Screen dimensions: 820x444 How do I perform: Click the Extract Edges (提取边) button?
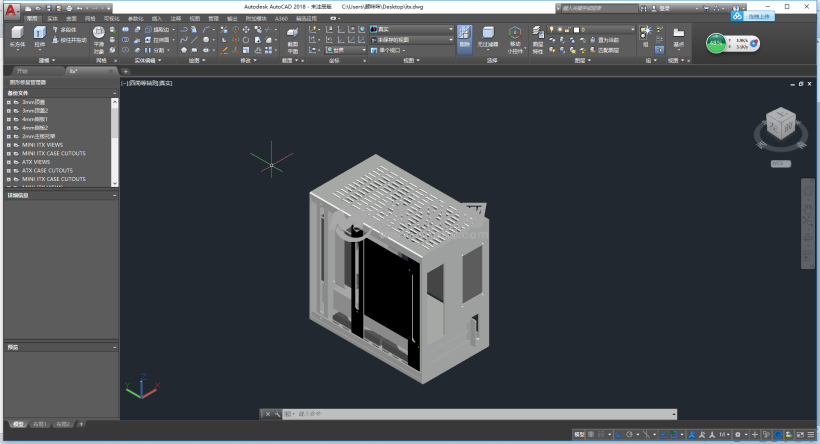point(157,30)
